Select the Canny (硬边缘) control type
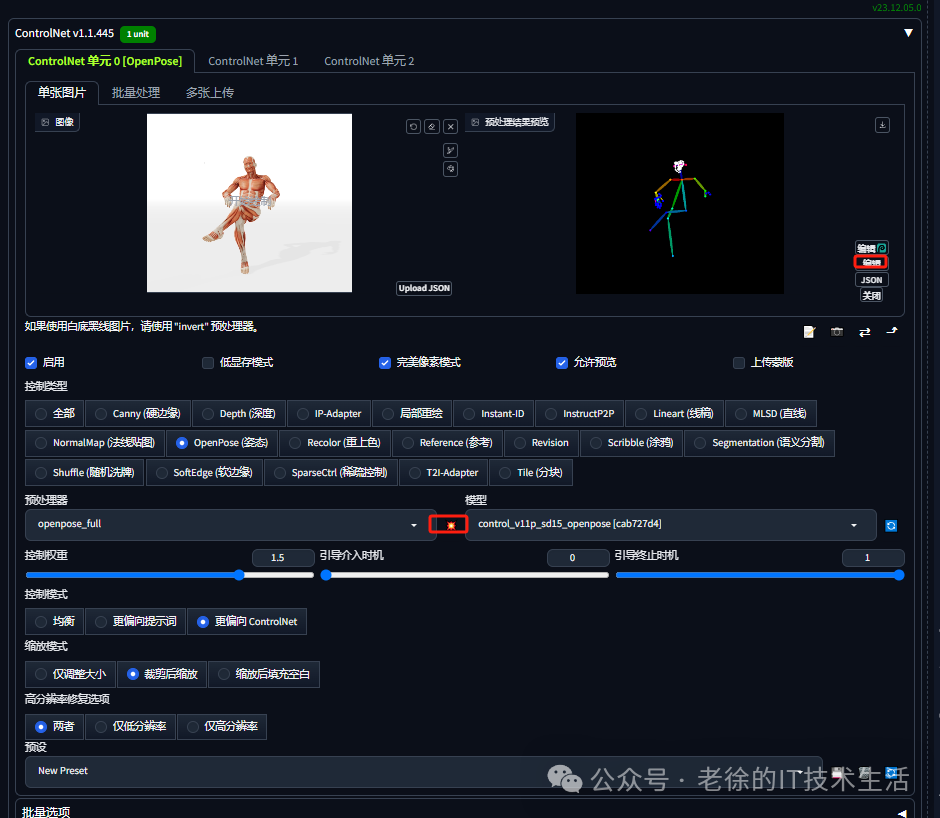Image resolution: width=940 pixels, height=818 pixels. 137,414
